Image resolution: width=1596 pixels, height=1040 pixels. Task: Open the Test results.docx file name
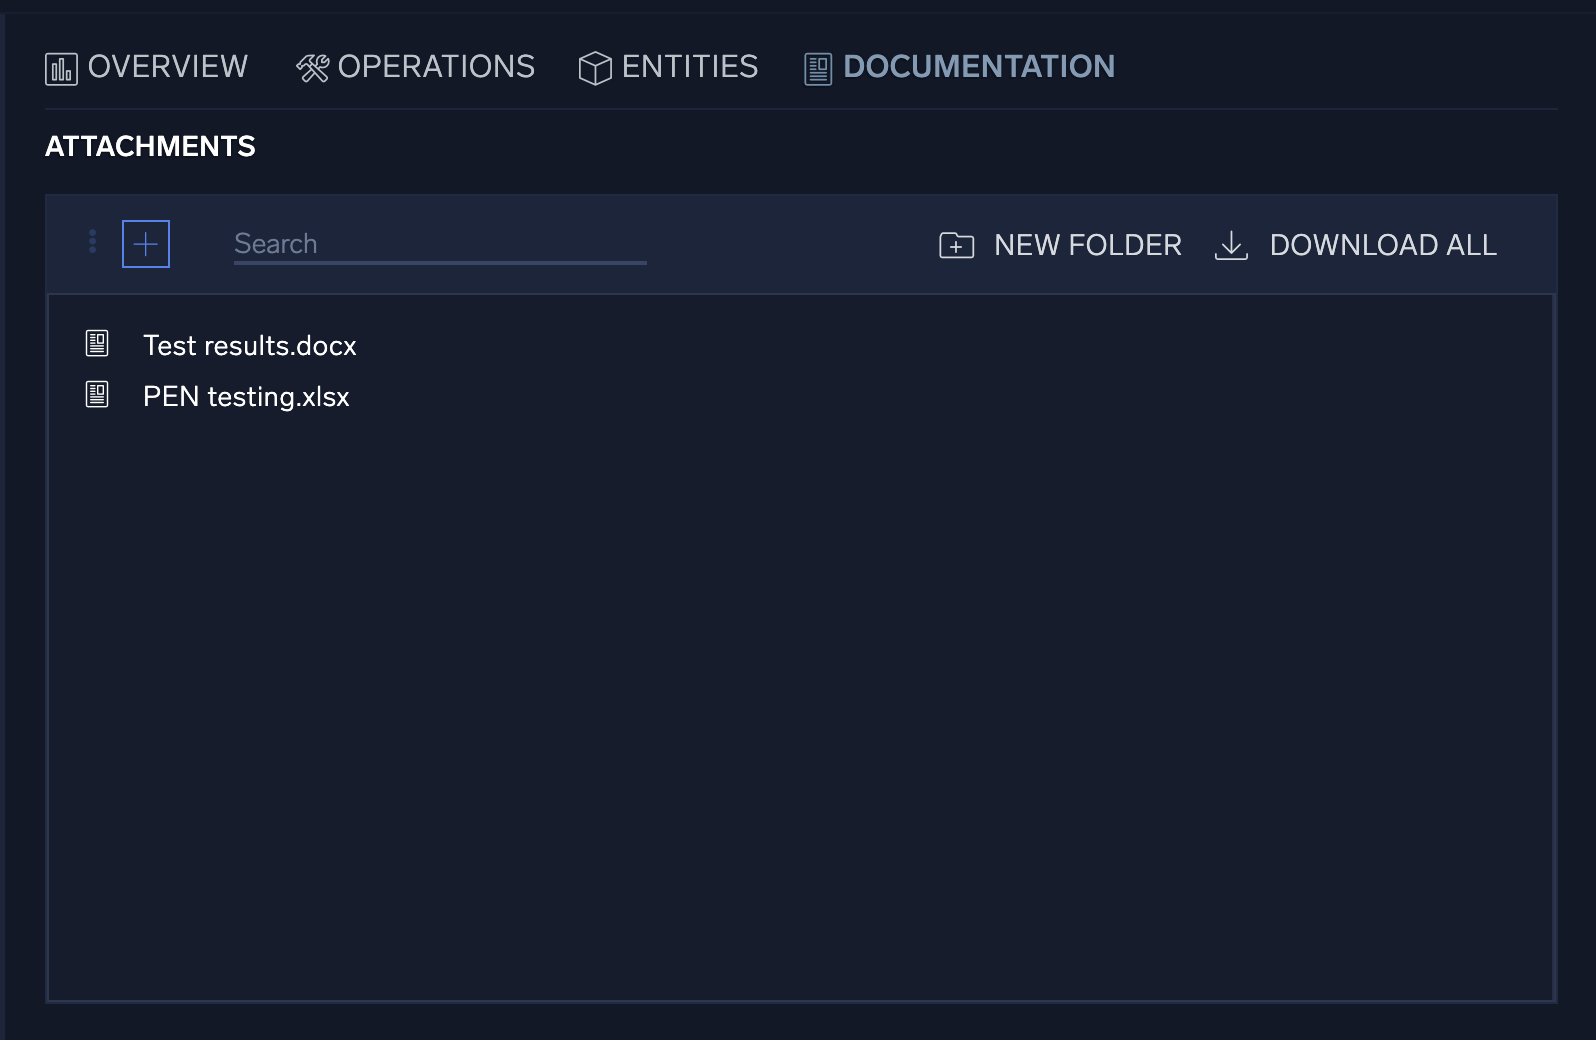tap(249, 346)
